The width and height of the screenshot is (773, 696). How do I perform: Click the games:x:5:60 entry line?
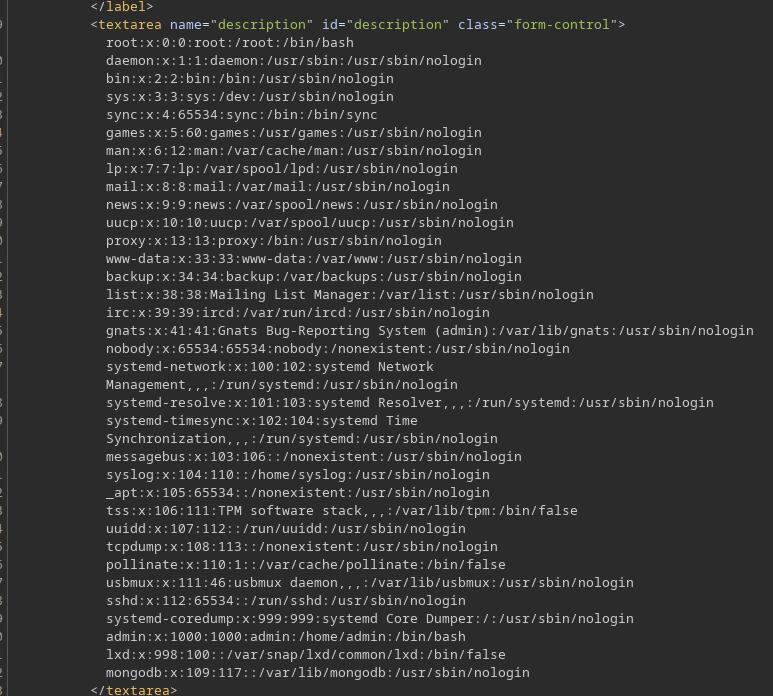point(294,133)
